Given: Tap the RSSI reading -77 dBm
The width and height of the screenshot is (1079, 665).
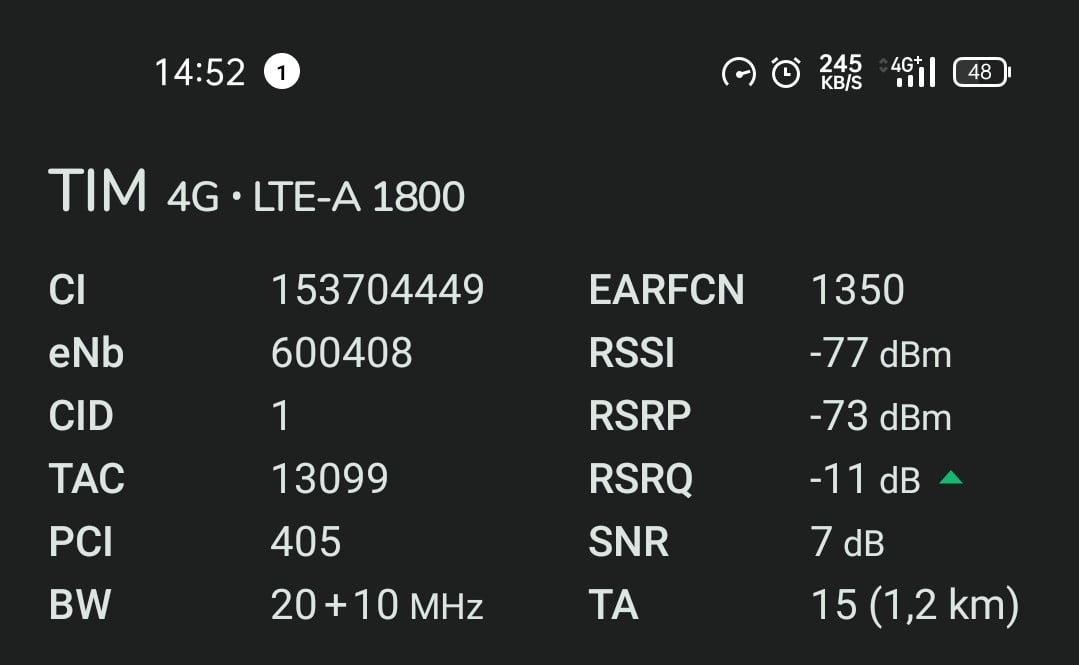Looking at the screenshot, I should click(880, 353).
